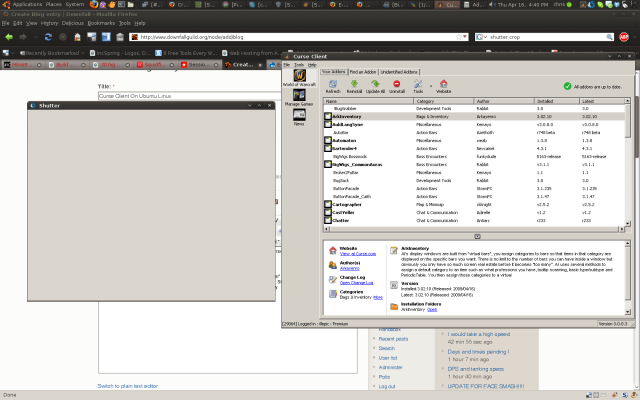Click Log out link on web page
The width and height of the screenshot is (640, 400).
387,386
